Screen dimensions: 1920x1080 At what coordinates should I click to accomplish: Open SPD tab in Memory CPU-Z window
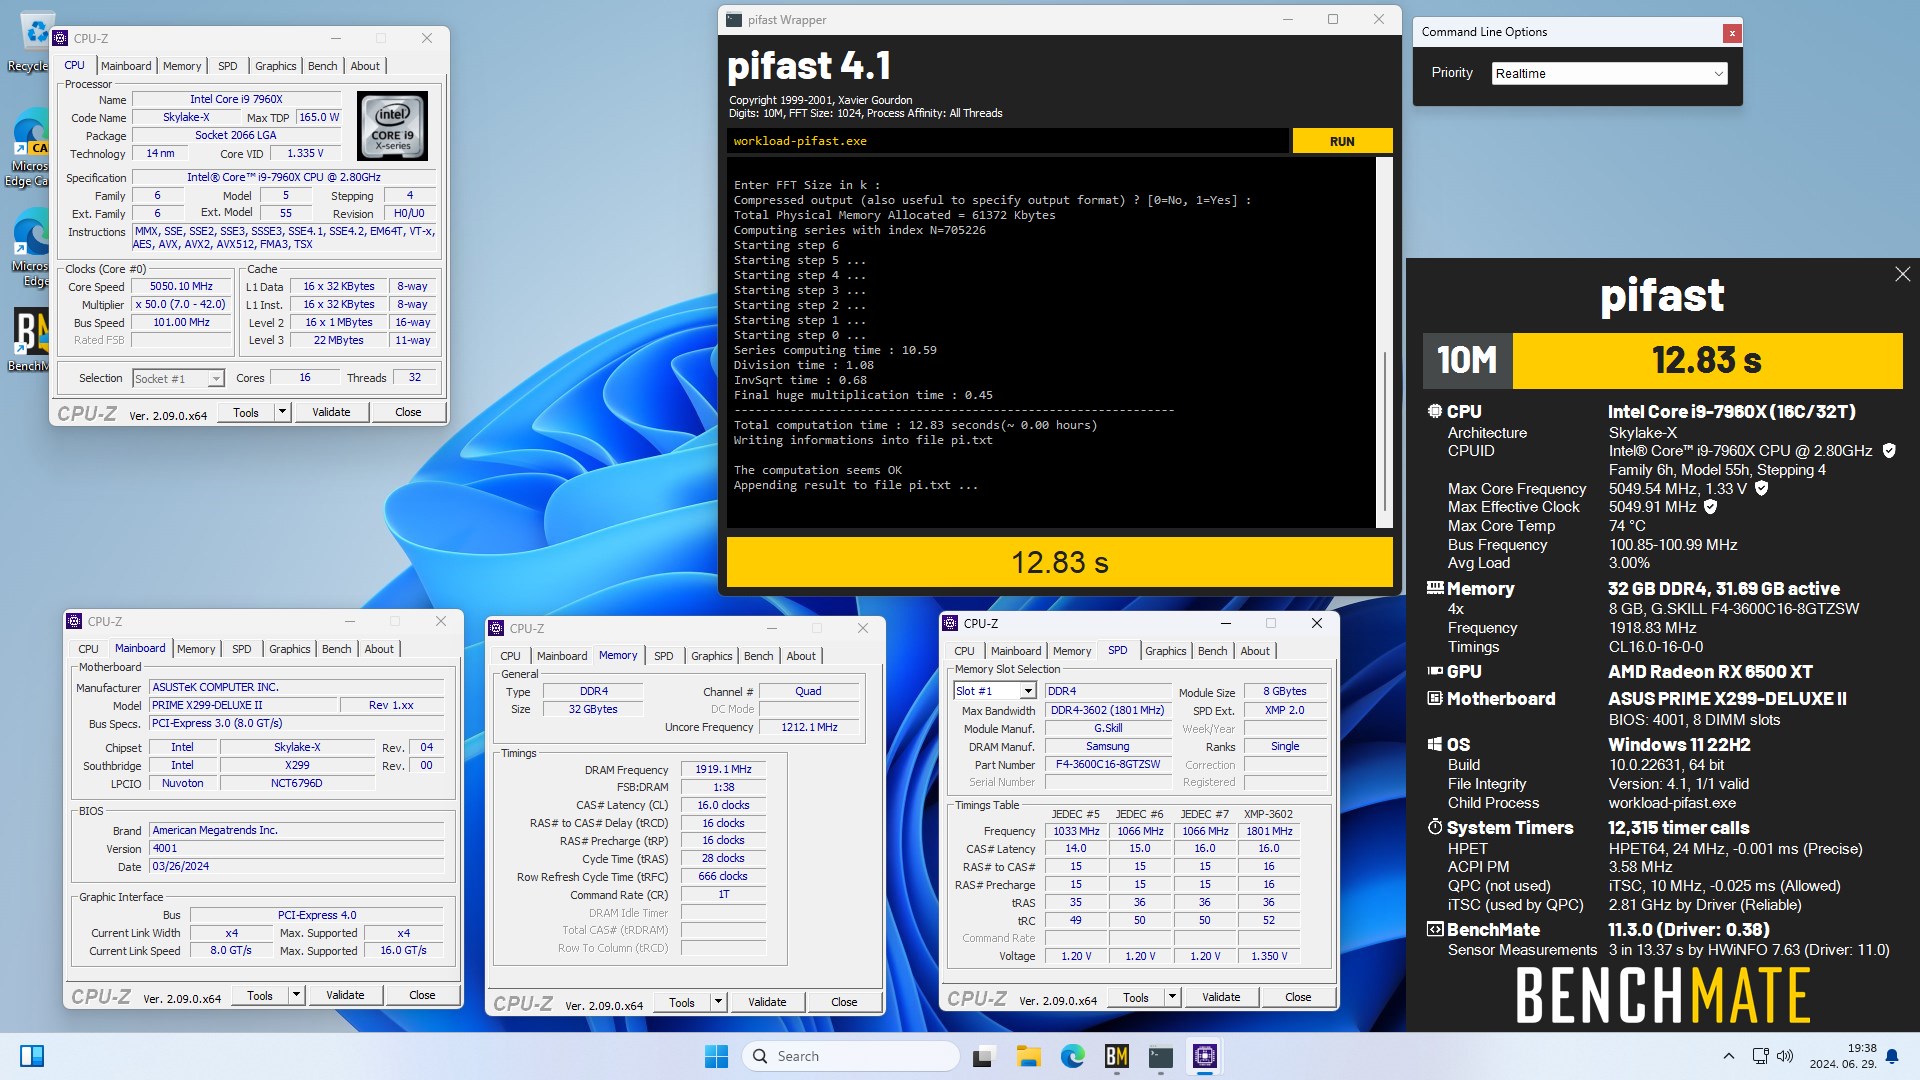[x=664, y=656]
